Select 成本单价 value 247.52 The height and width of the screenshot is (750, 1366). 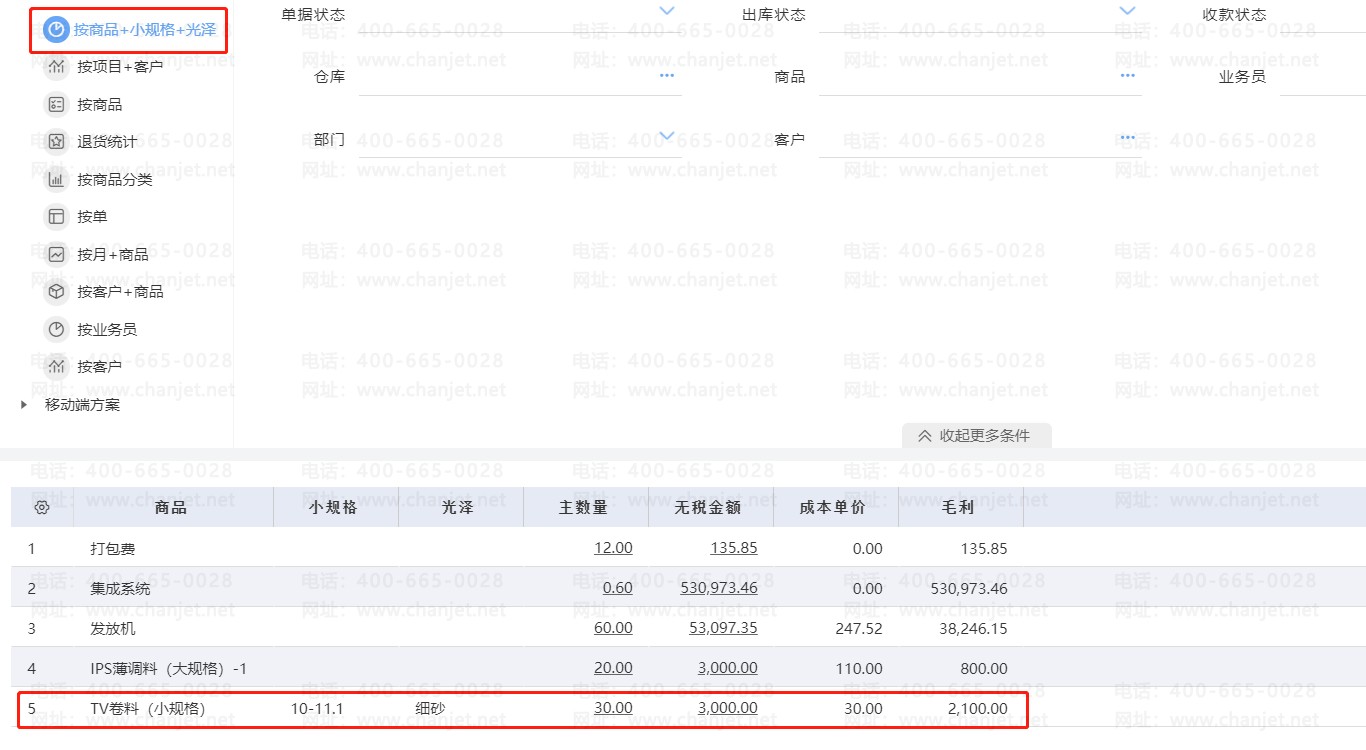click(x=859, y=628)
